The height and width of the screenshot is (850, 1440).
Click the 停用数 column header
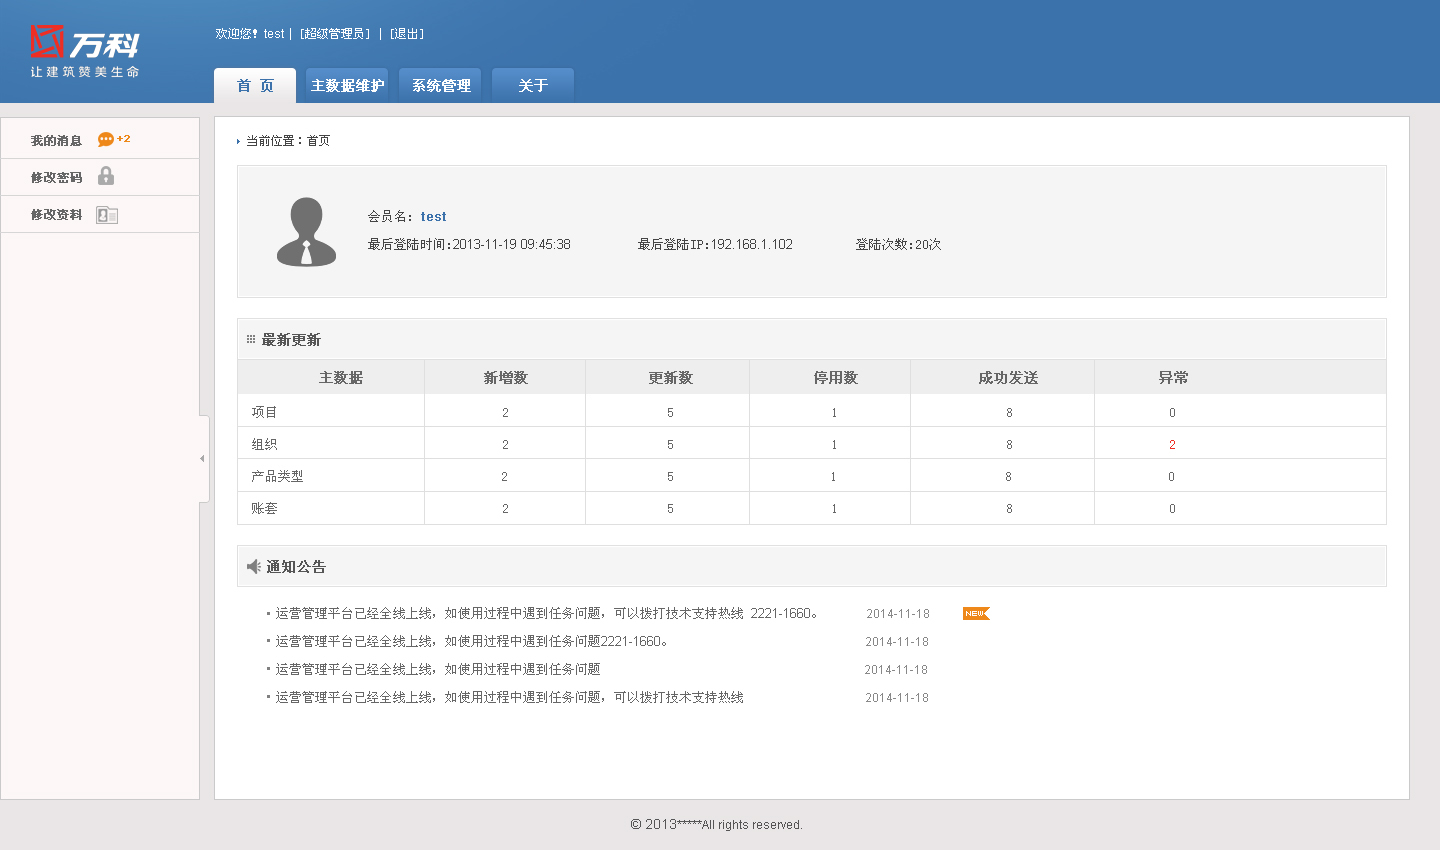coord(835,377)
